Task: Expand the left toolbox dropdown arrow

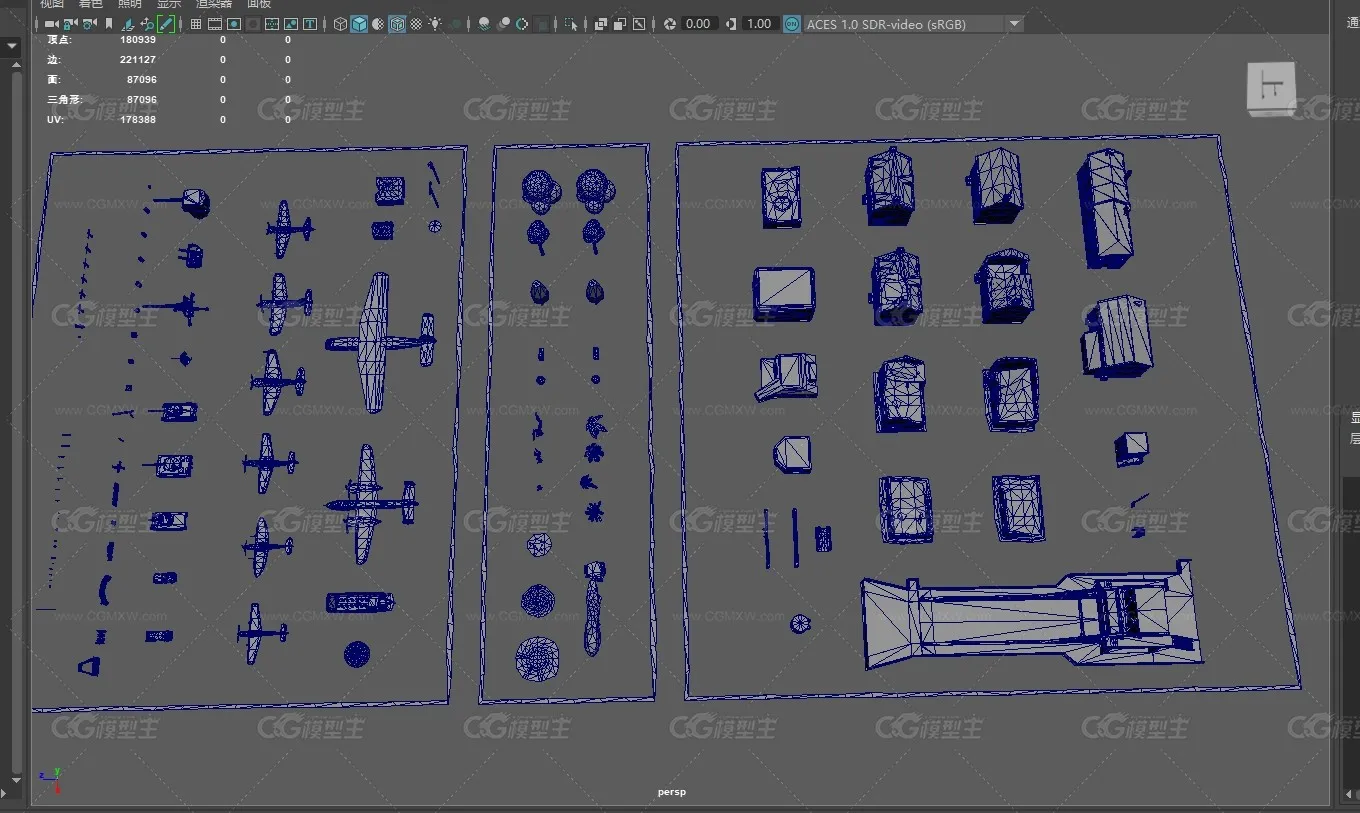Action: point(12,46)
